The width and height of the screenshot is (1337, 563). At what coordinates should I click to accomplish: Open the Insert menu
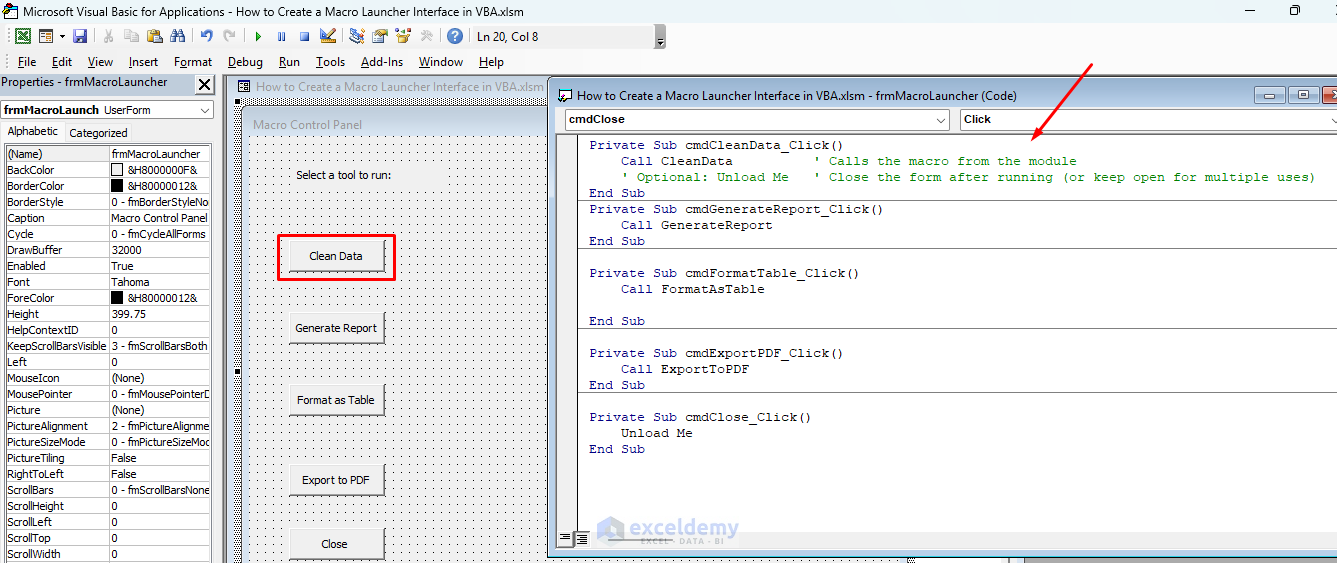[x=143, y=62]
